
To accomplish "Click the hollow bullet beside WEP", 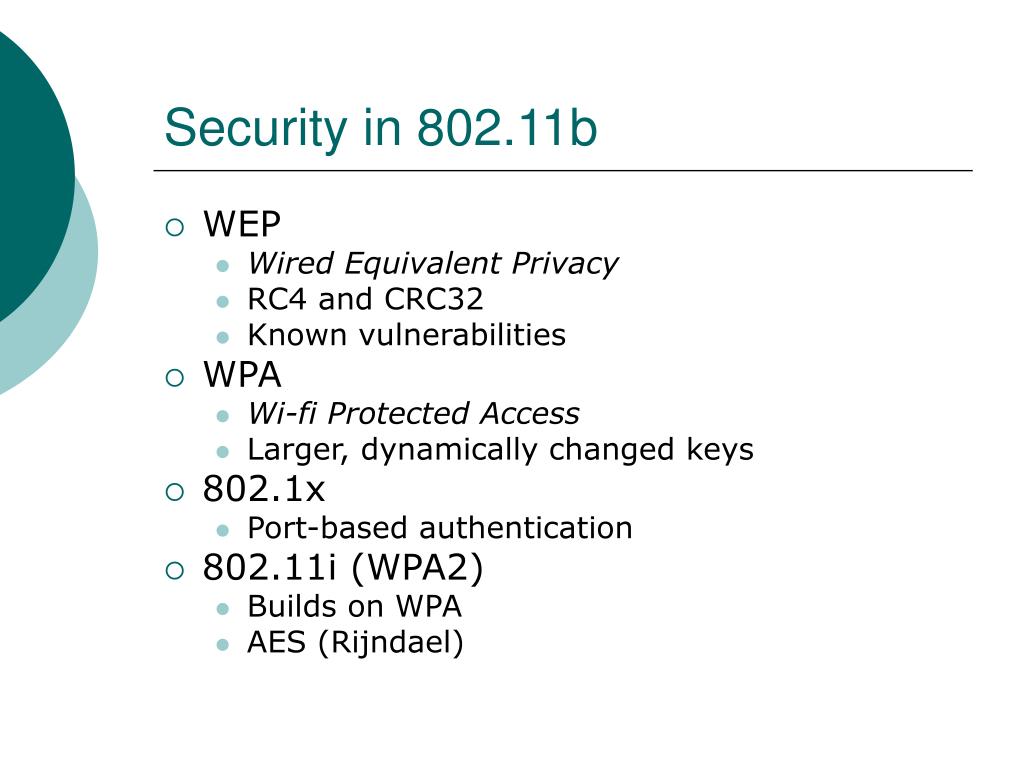I will click(x=175, y=227).
